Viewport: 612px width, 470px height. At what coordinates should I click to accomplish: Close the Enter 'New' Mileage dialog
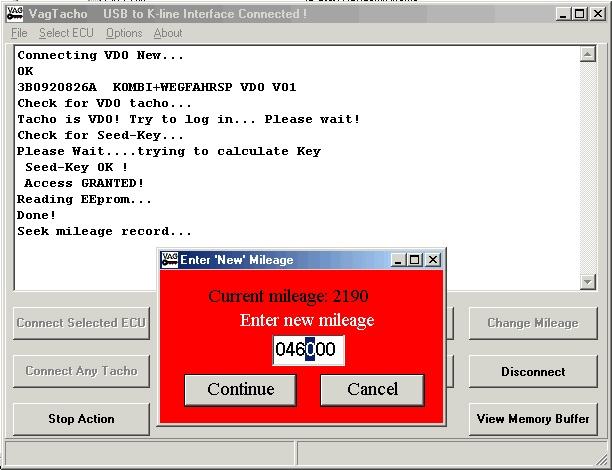pyautogui.click(x=433, y=260)
